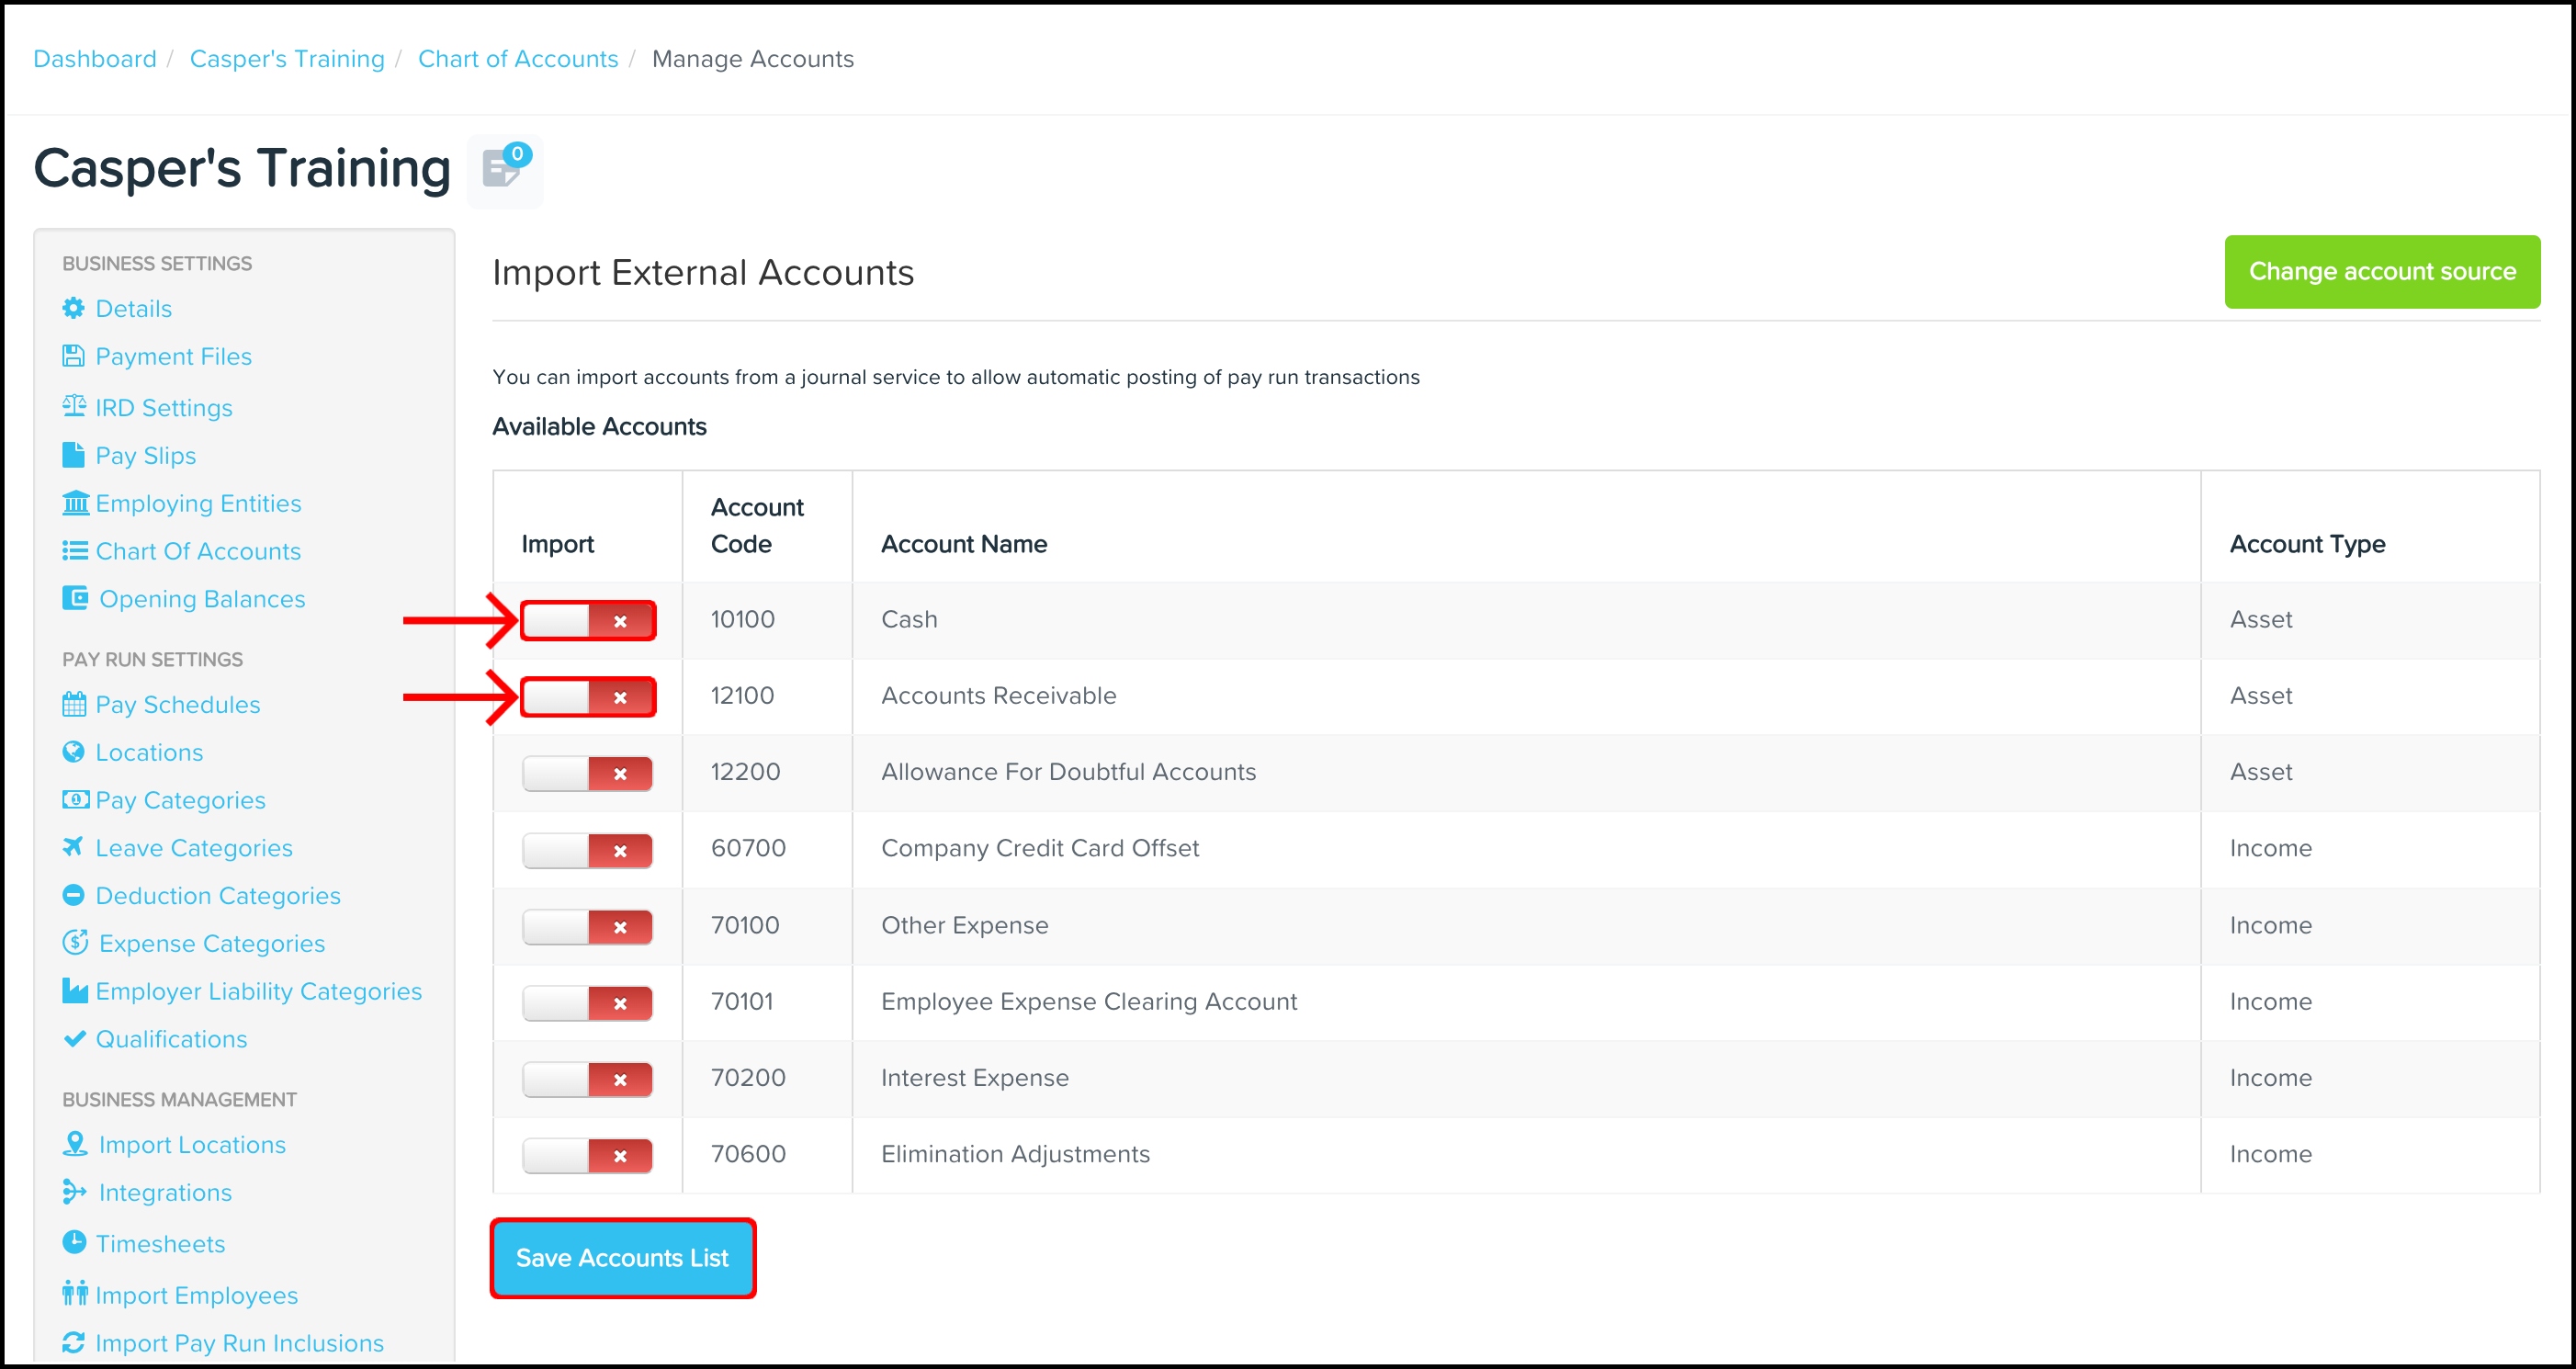Screen dimensions: 2576x1369
Task: Click the Pay Schedules calendar icon
Action: click(74, 704)
